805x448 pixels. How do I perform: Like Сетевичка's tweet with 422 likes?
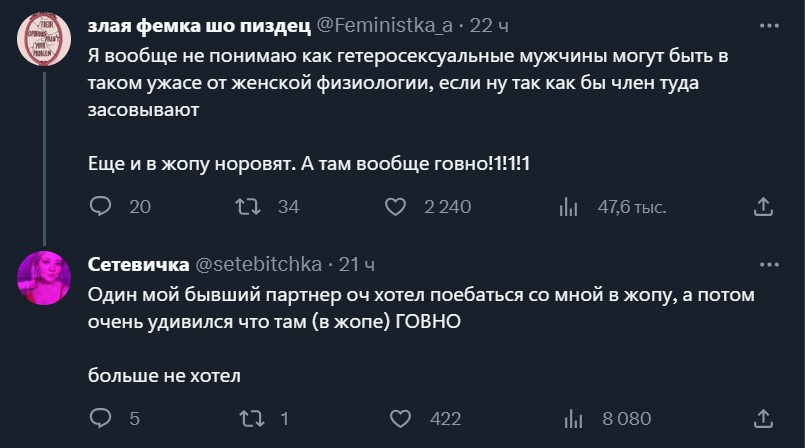click(399, 418)
